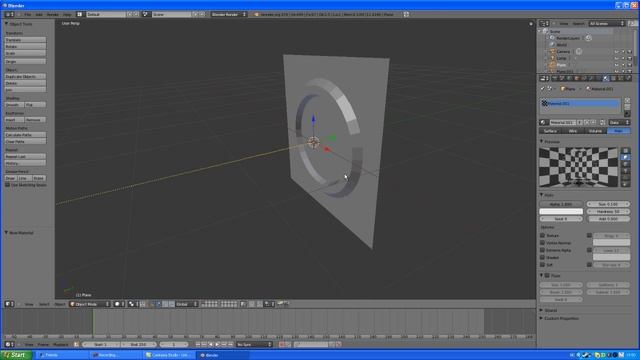Screen dimensions: 640x360
Task: Open the All Scenes outliner dropdown
Action: (x=607, y=24)
